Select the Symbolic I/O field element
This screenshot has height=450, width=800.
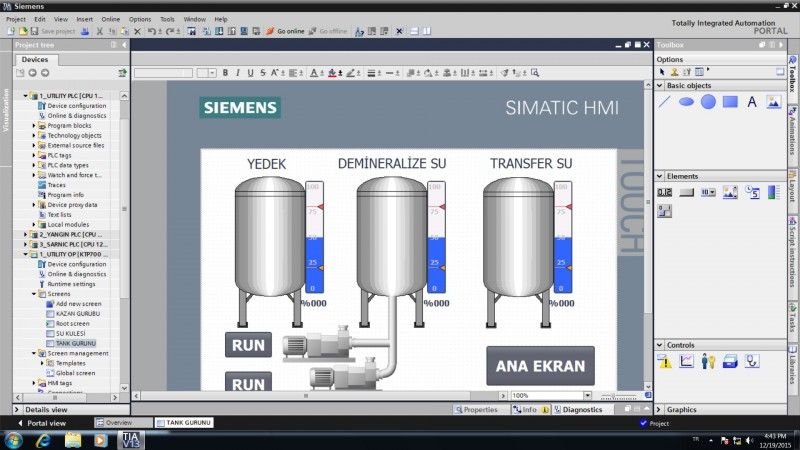point(708,192)
